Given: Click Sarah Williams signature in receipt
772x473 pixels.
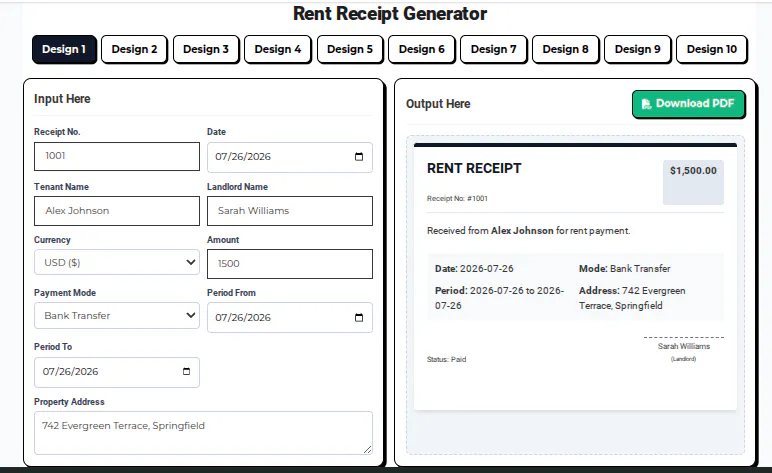Looking at the screenshot, I should [684, 346].
